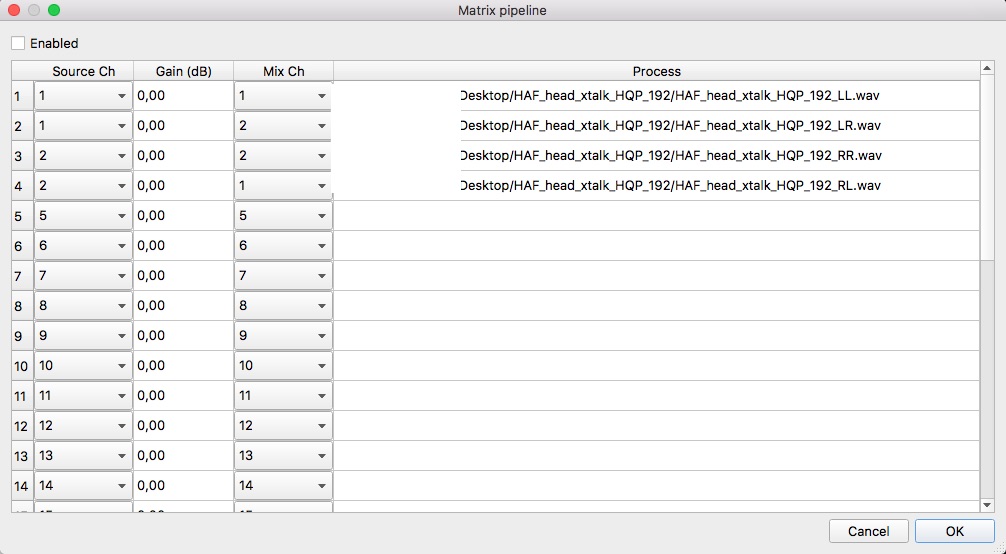Click the Process column header
Image resolution: width=1006 pixels, height=554 pixels.
click(x=656, y=71)
